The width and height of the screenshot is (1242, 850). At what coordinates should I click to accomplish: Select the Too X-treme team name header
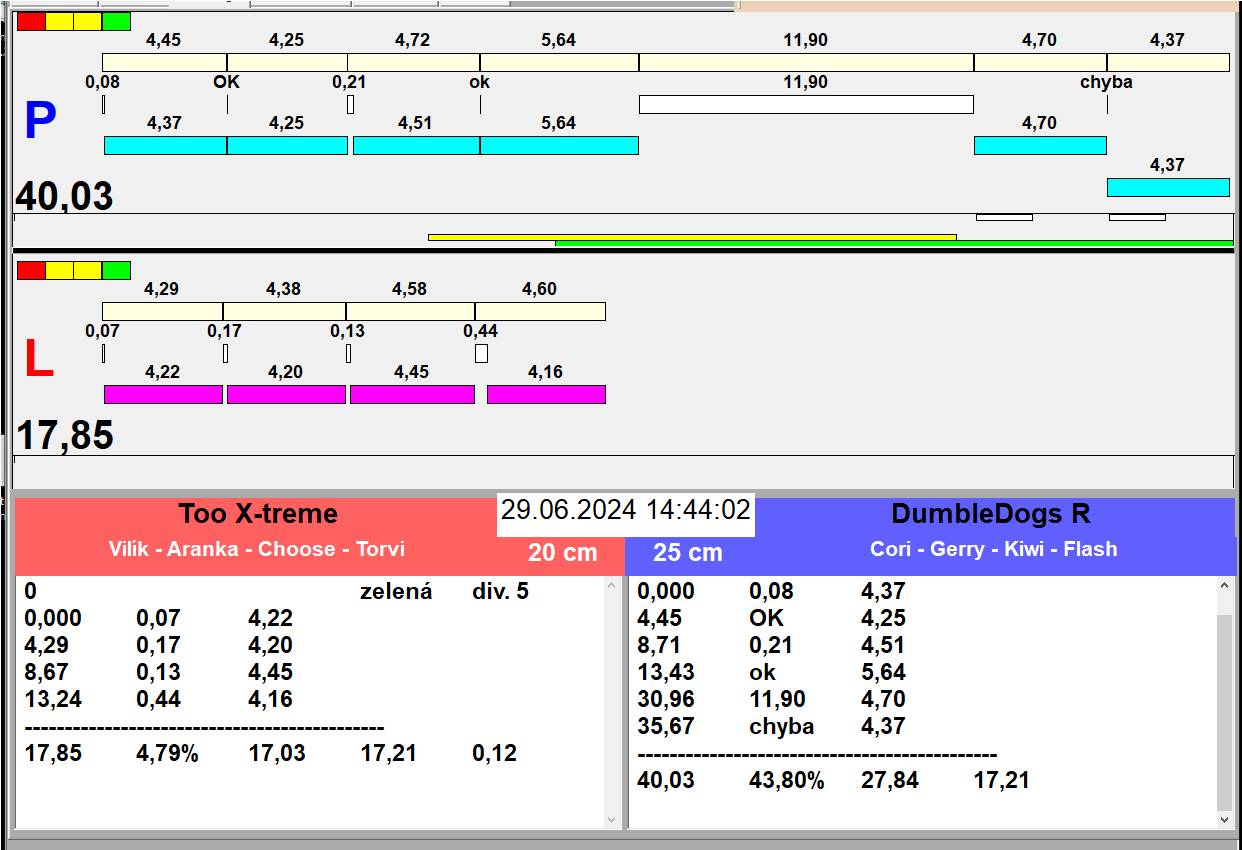coord(258,514)
